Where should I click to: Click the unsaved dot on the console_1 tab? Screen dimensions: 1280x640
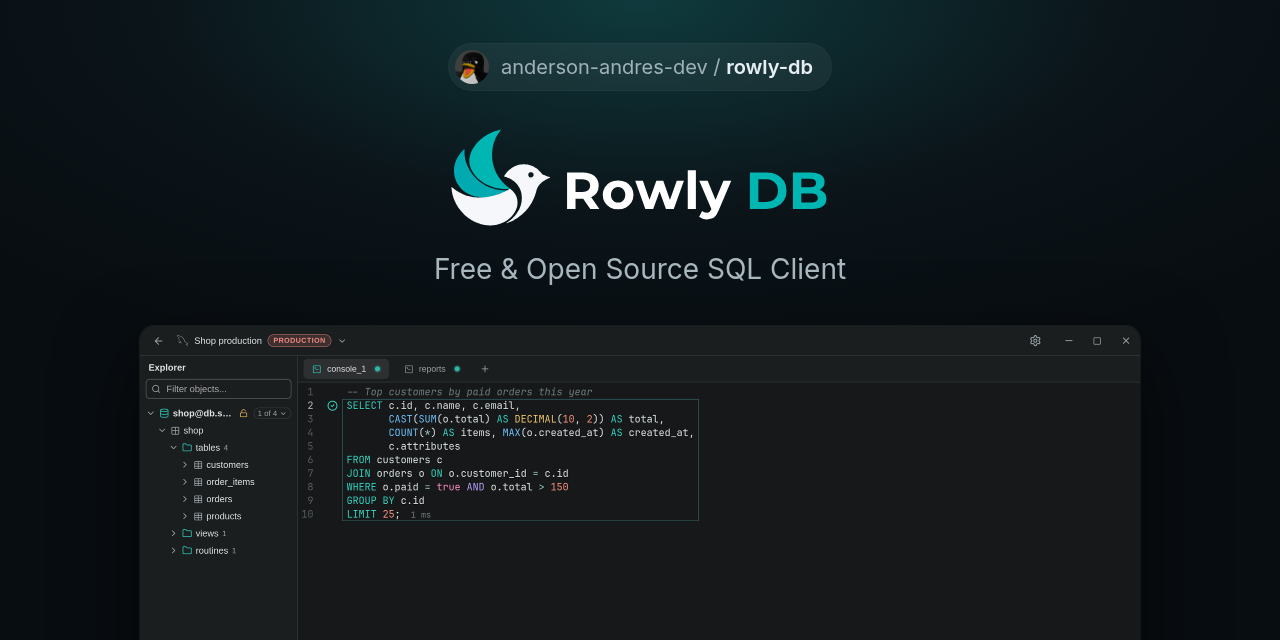(x=377, y=369)
